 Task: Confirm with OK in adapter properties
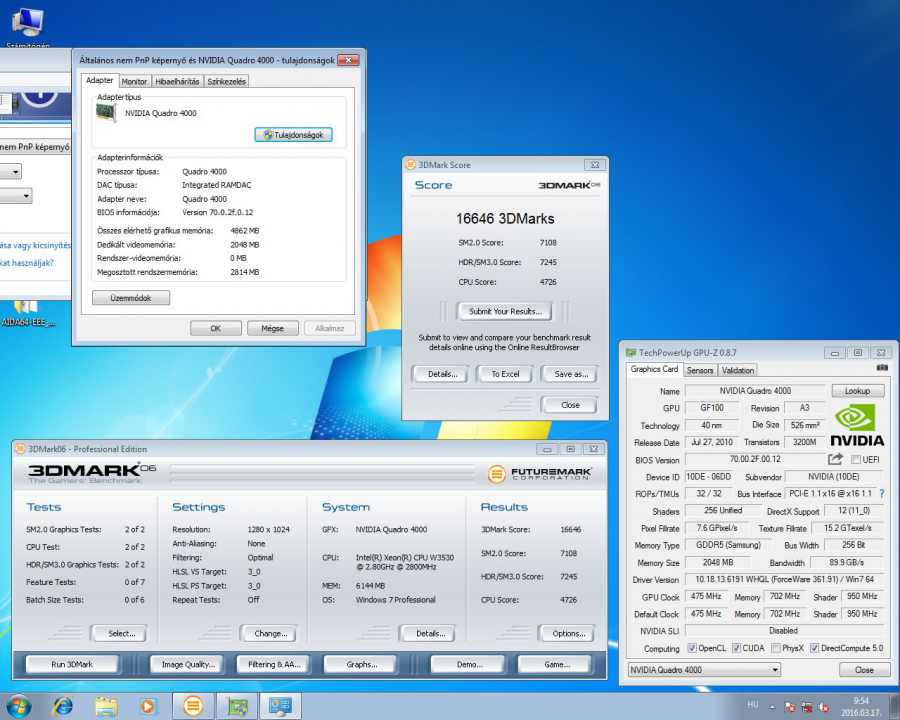coord(216,328)
